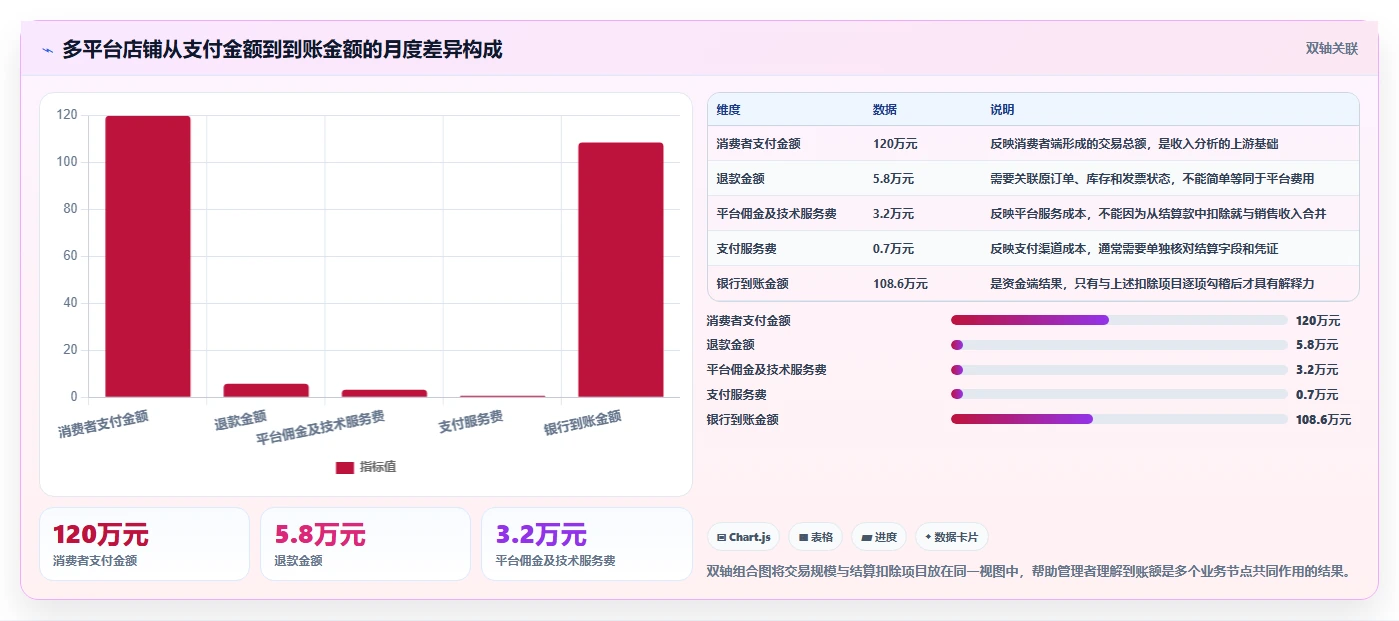Click the 退款金额 progress bar
Viewport: 1399px width, 621px height.
click(x=1119, y=345)
